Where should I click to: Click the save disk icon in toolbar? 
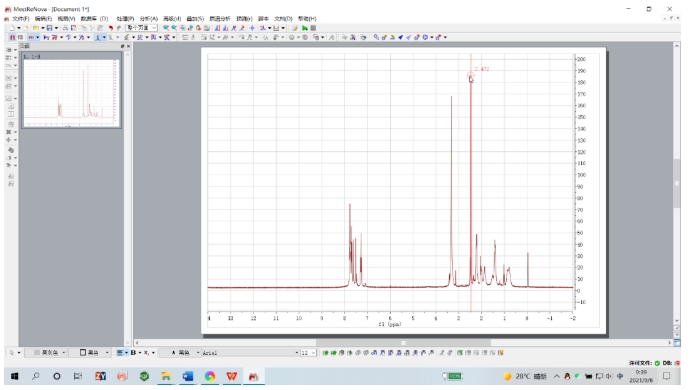tap(50, 28)
